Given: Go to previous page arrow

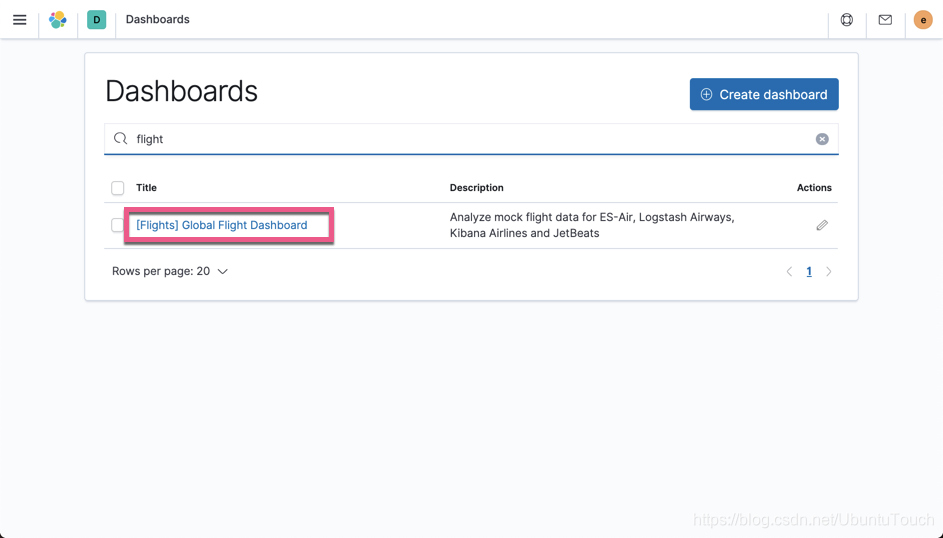Looking at the screenshot, I should (789, 272).
